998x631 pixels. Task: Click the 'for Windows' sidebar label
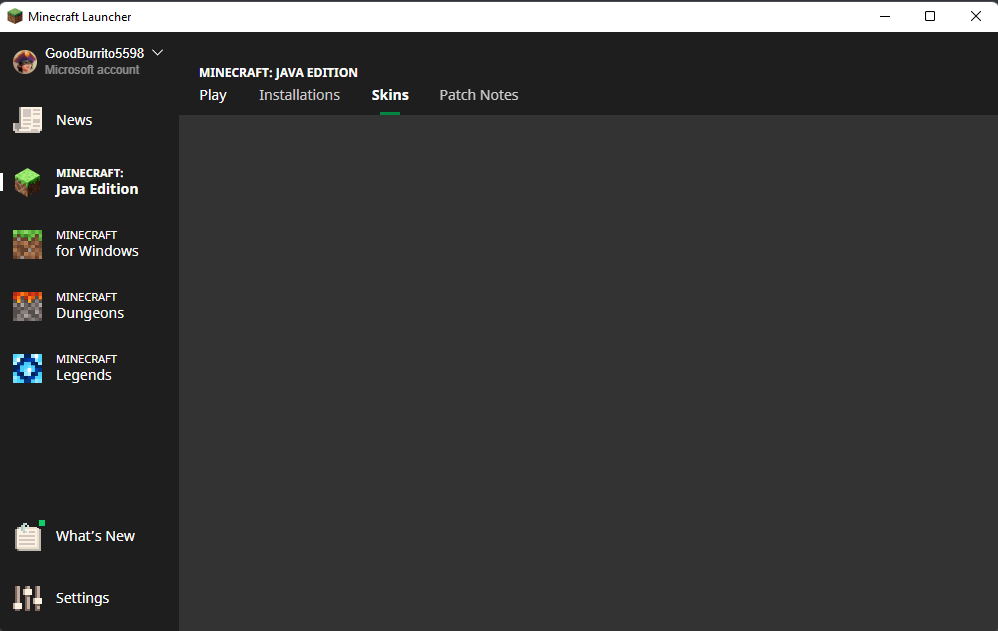97,251
